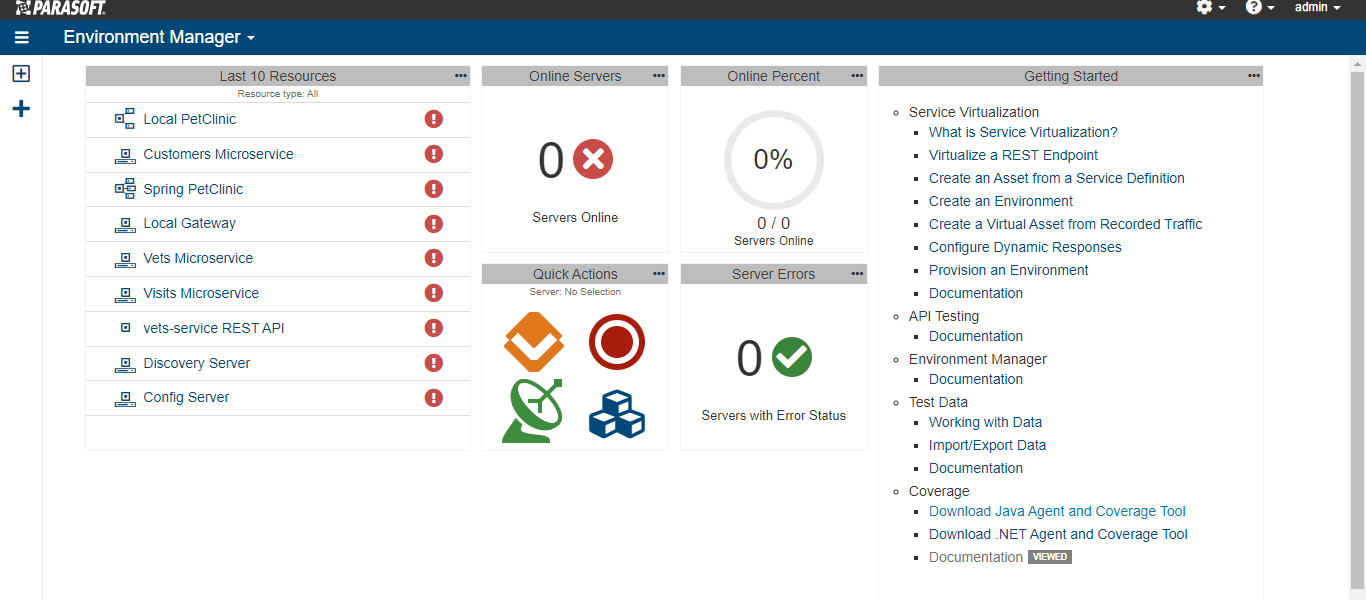Open Server Errors widget options menu
This screenshot has width=1366, height=600.
858,273
